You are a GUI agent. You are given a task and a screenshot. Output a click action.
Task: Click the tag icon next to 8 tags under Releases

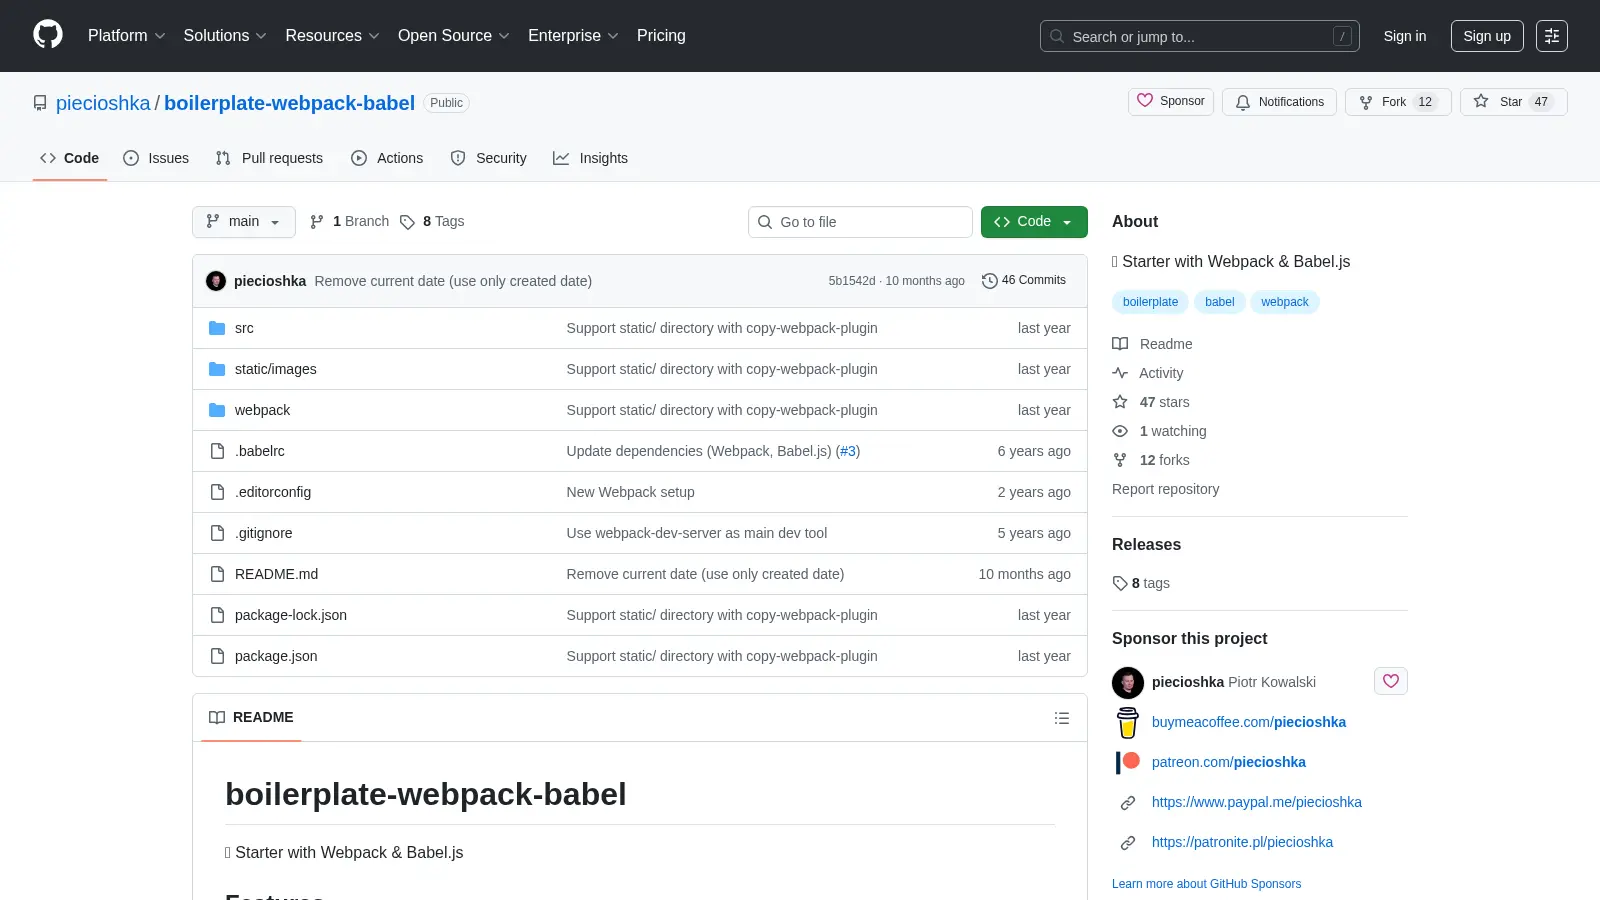click(1120, 583)
